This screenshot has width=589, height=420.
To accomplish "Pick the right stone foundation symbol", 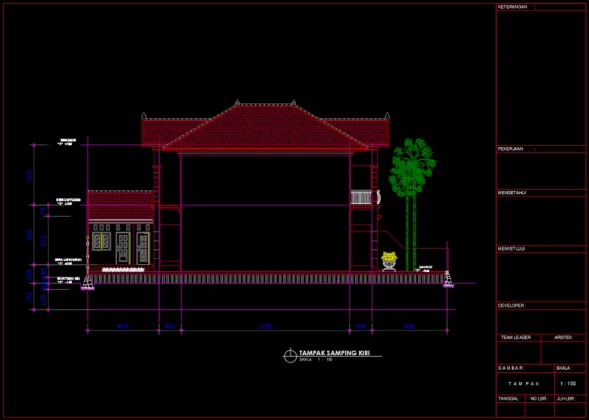I will 448,279.
